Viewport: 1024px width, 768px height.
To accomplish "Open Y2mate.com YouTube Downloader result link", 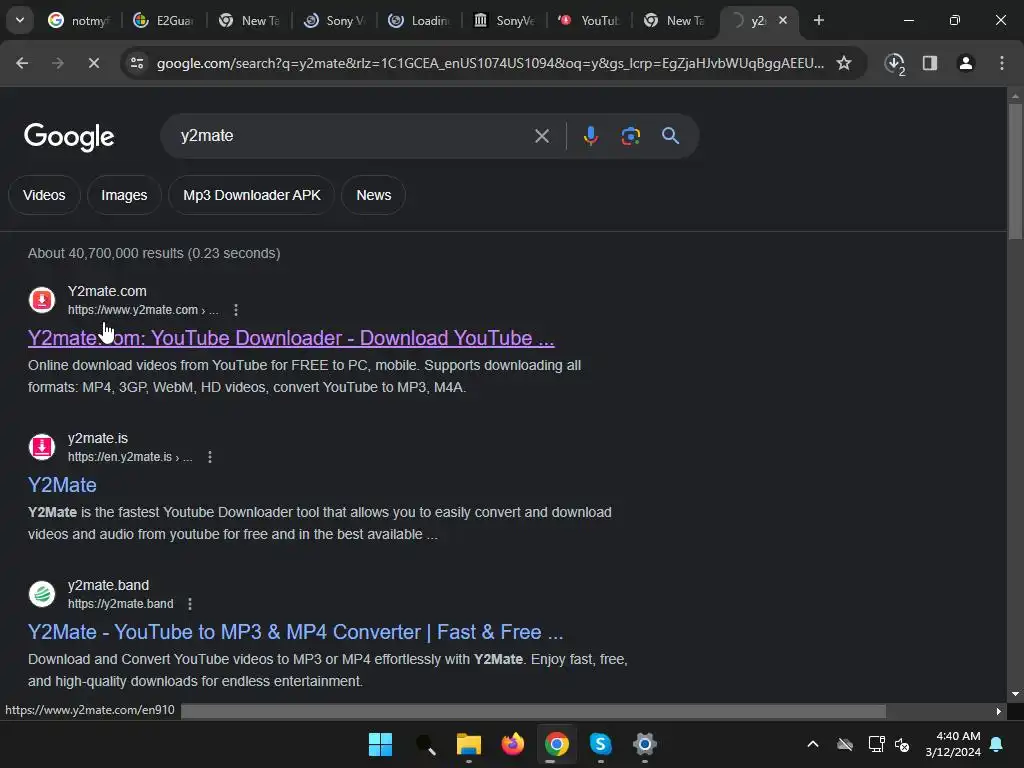I will (291, 338).
